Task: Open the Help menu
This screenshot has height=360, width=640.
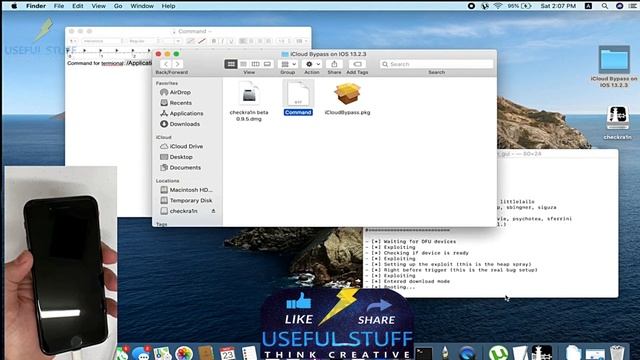Action: [168, 6]
